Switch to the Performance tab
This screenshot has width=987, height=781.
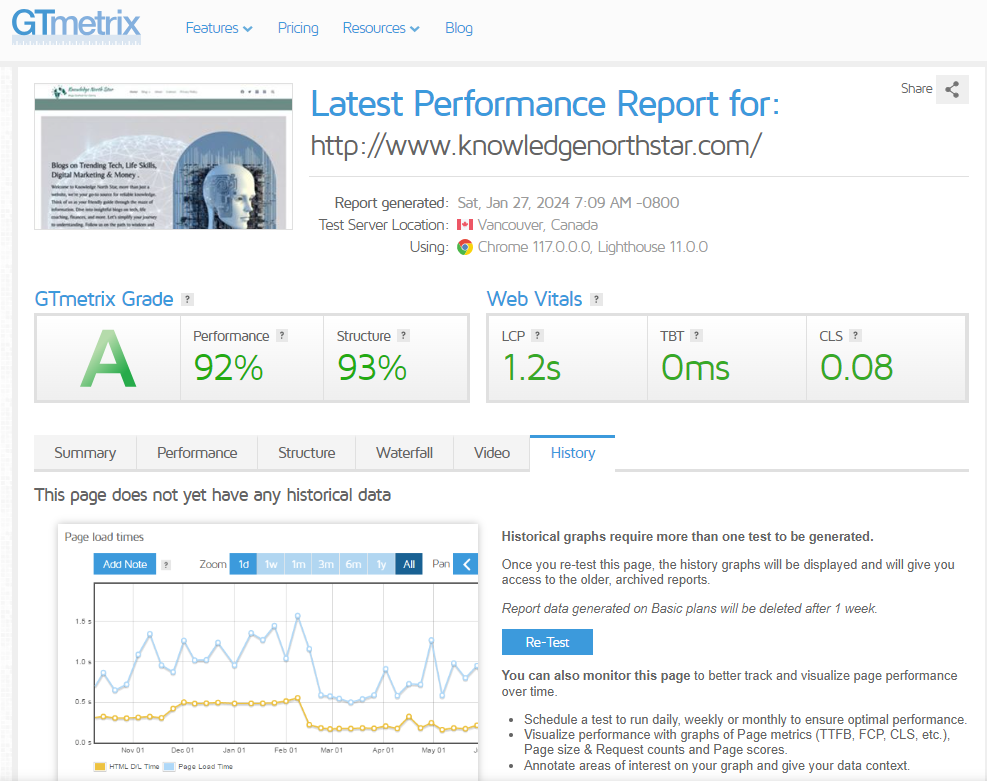click(197, 453)
